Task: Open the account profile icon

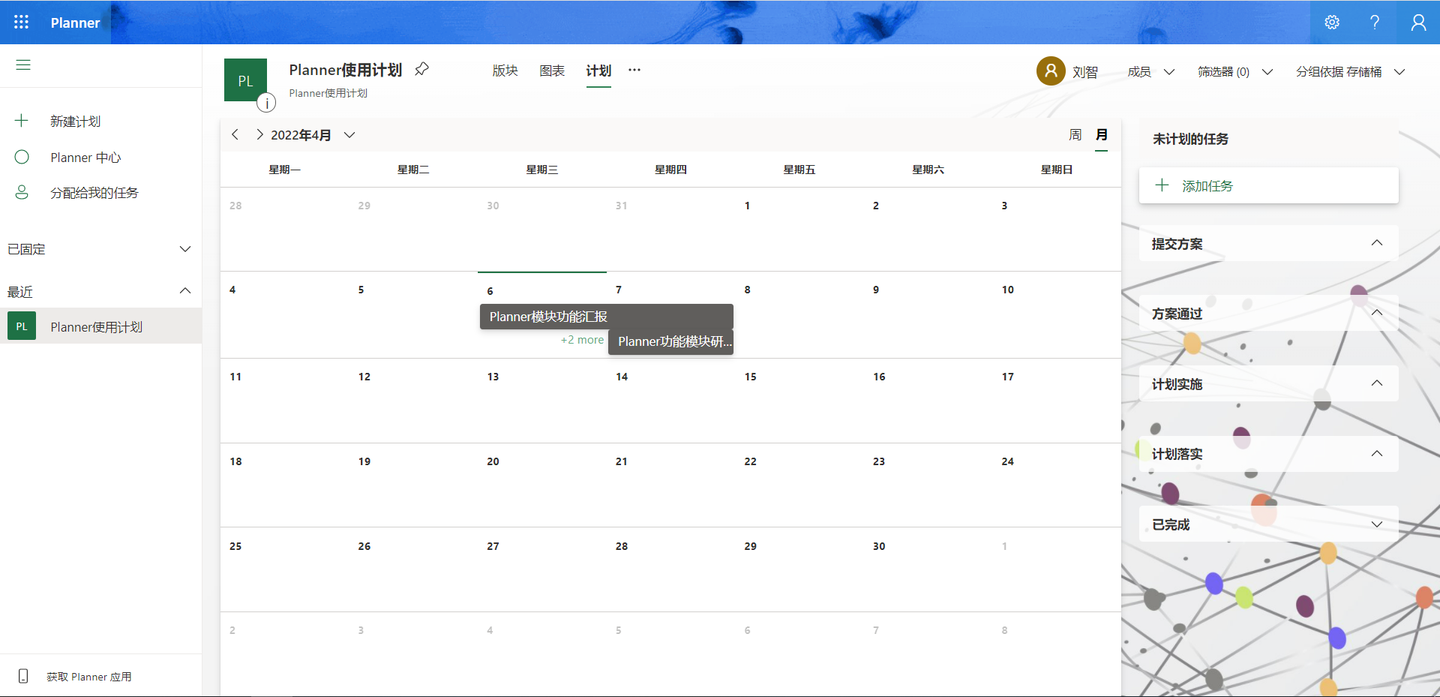Action: tap(1418, 22)
